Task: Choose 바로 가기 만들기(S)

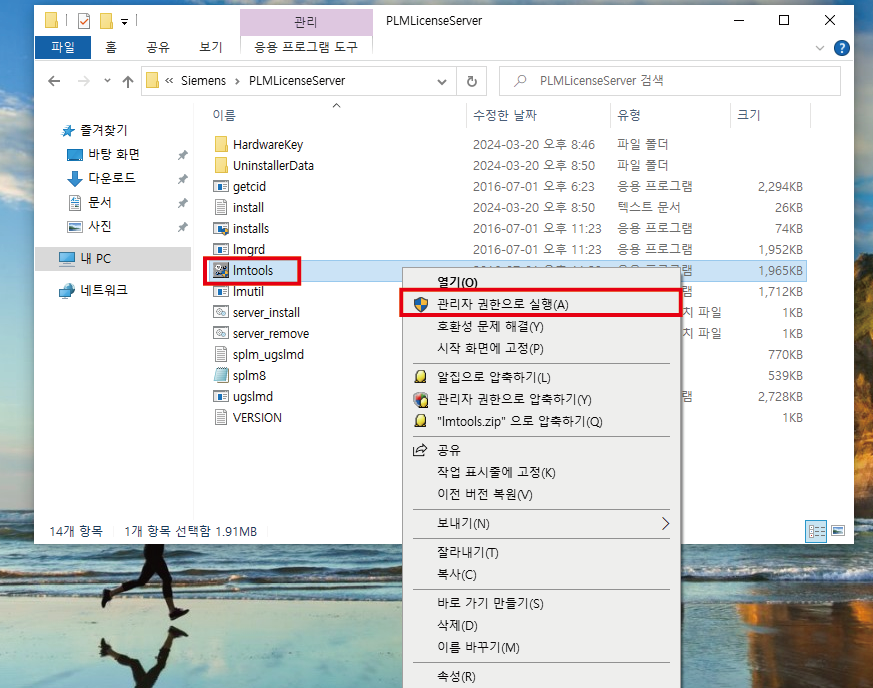Action: (541, 603)
